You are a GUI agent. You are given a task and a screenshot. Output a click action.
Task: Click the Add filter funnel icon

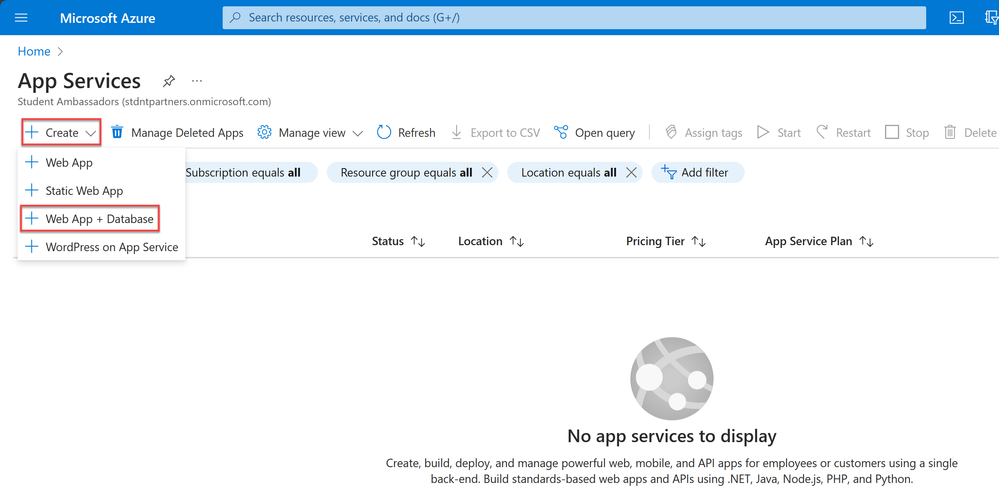pos(668,173)
